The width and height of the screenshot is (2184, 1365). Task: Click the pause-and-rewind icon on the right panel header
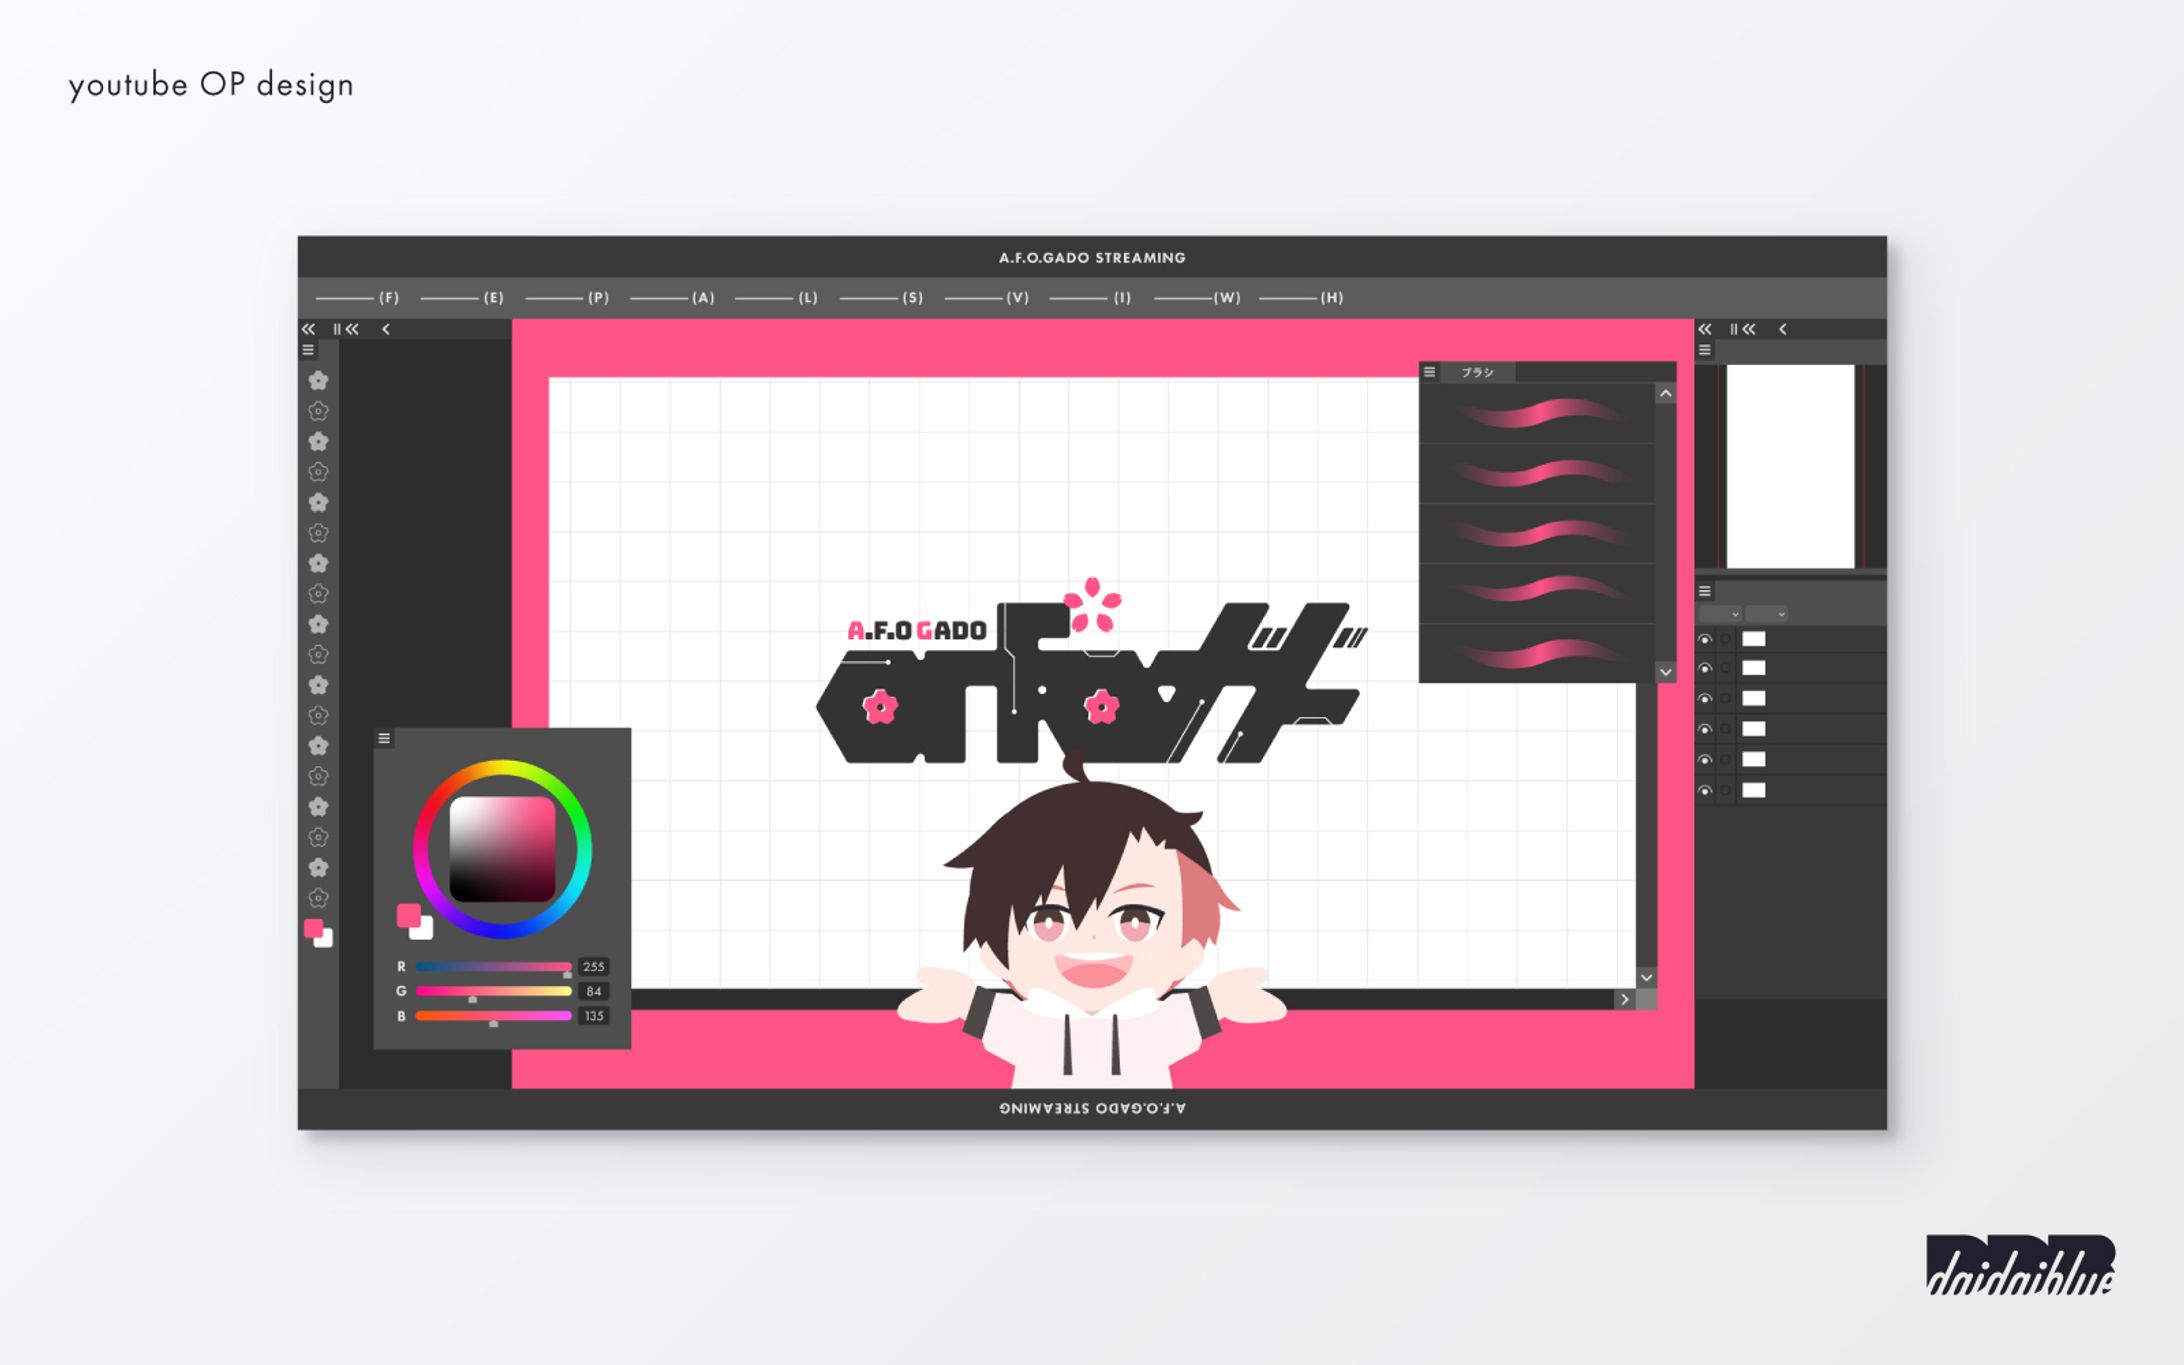click(x=1743, y=329)
